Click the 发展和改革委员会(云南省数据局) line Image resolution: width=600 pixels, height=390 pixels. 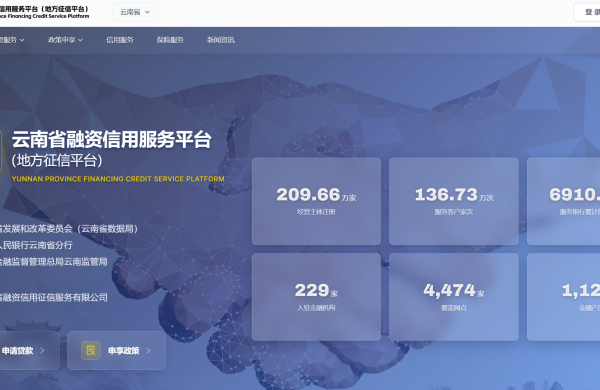(x=69, y=229)
